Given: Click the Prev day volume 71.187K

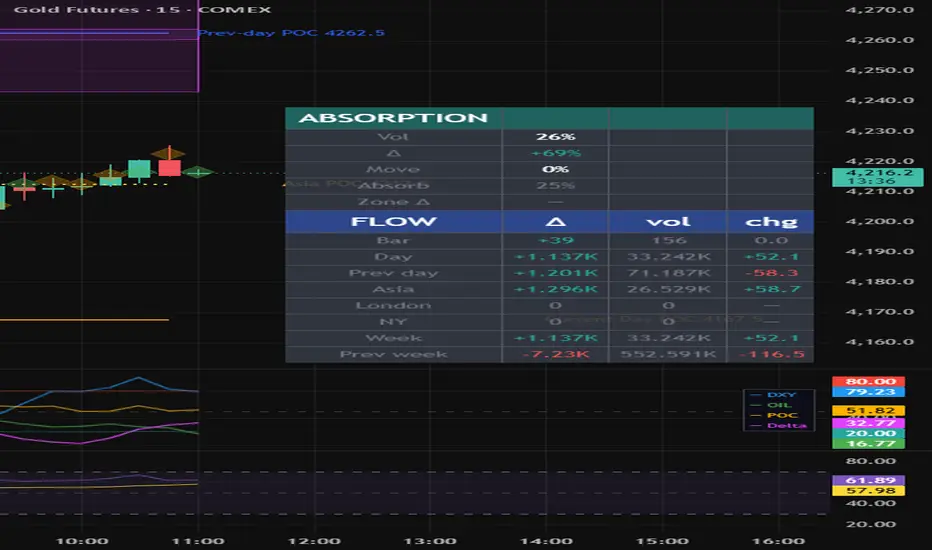Looking at the screenshot, I should click(668, 273).
